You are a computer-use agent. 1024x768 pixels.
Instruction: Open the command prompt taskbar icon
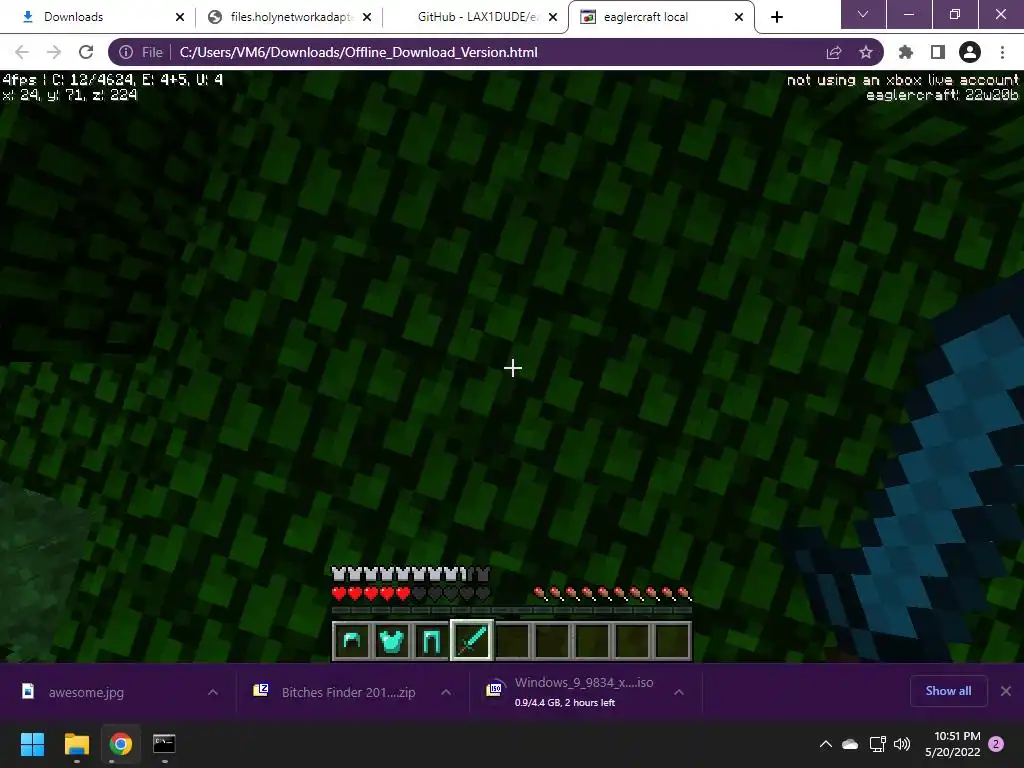164,744
